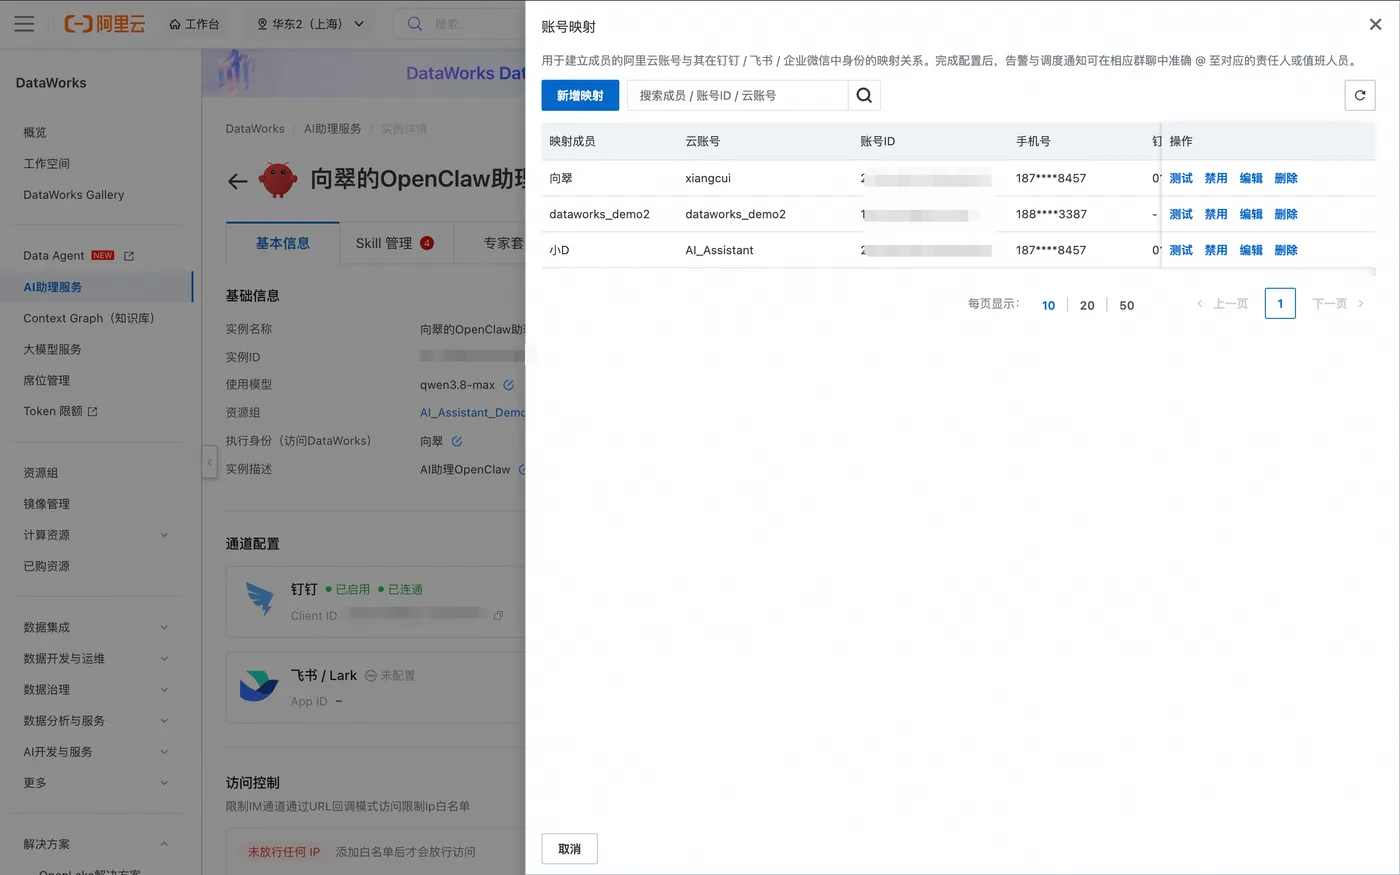Go to next page with 下一页

click(1338, 303)
